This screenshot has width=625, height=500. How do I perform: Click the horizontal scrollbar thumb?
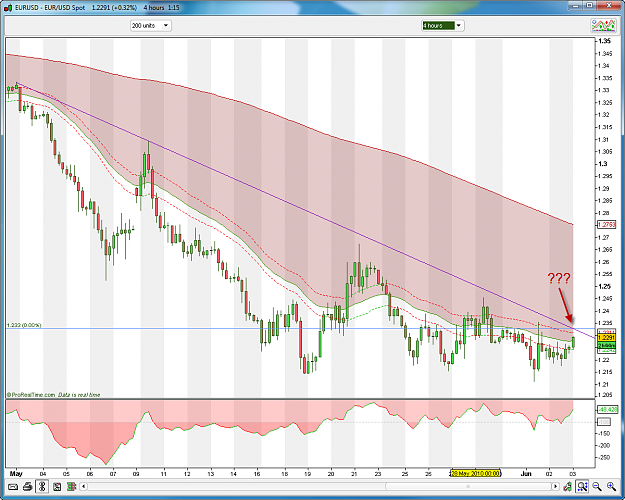[468, 486]
